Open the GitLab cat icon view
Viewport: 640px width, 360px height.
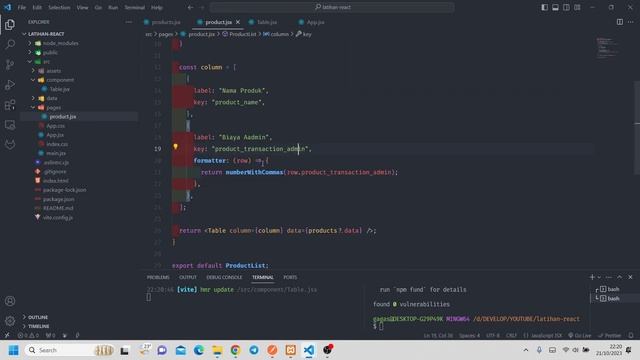pyautogui.click(x=10, y=144)
